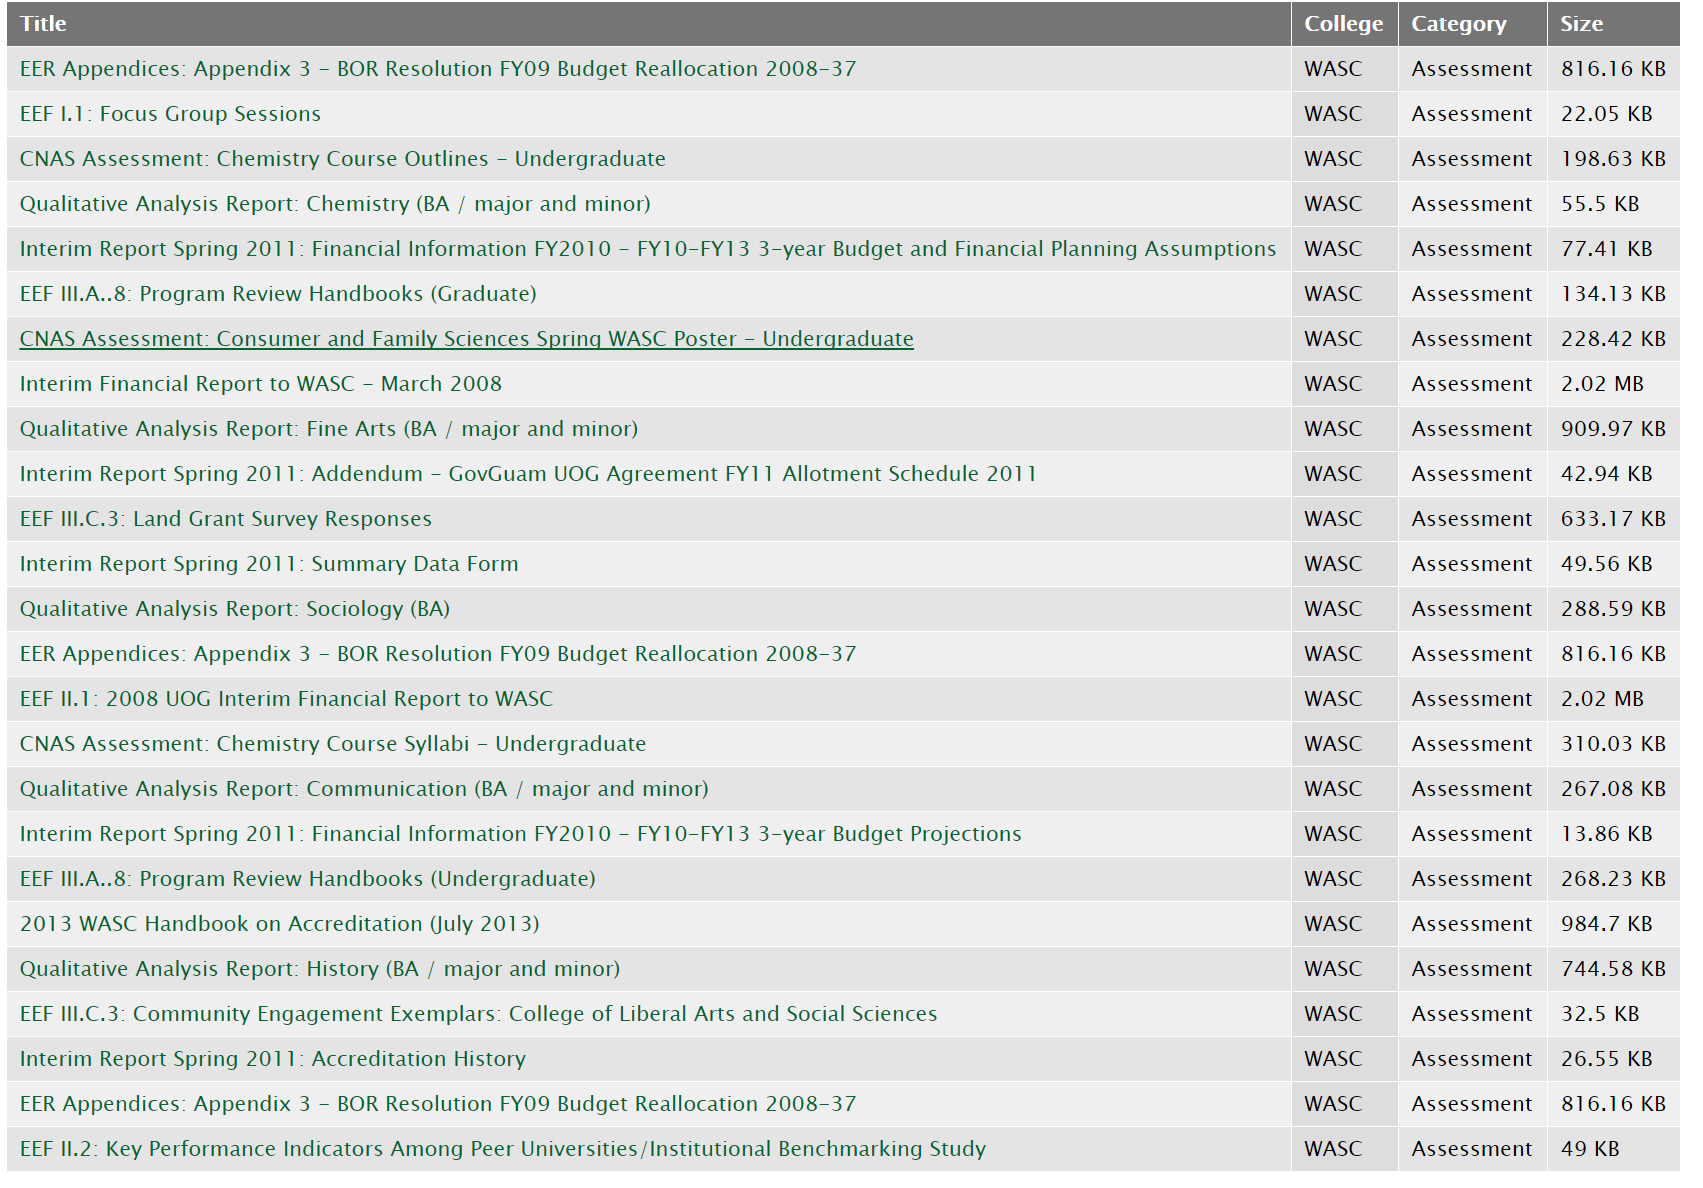The image size is (1703, 1188).
Task: Select the 198.63 KB size cell
Action: pos(1613,159)
